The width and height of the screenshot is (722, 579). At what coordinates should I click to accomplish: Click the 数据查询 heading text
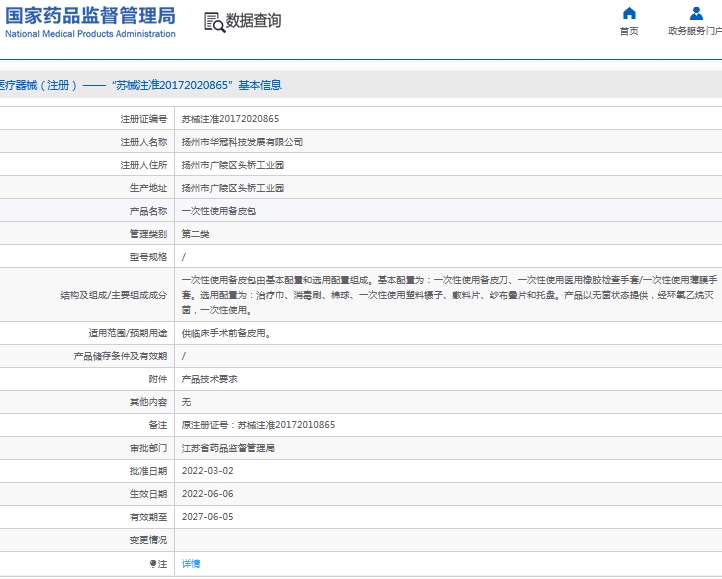(x=253, y=21)
